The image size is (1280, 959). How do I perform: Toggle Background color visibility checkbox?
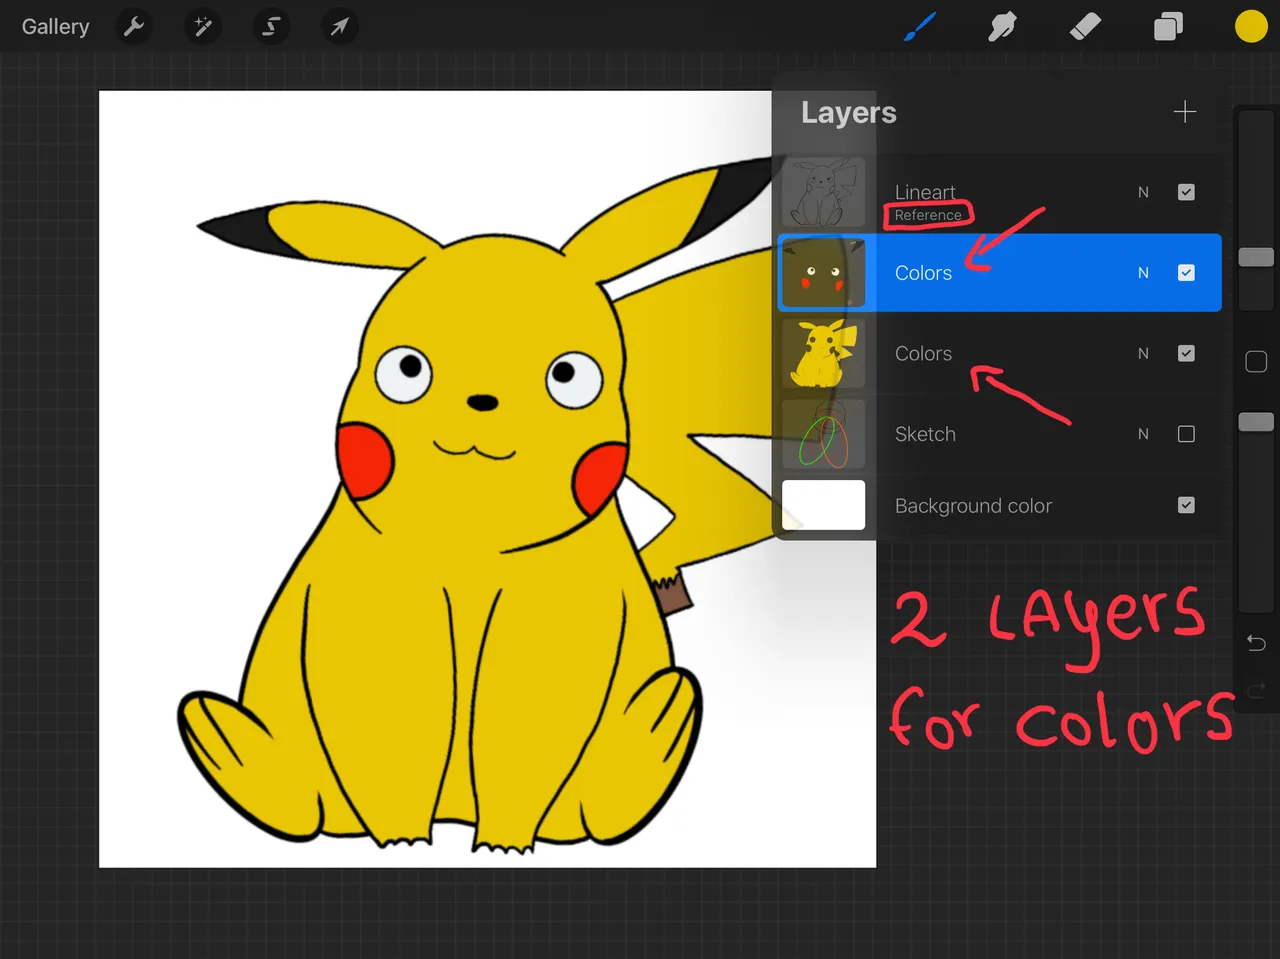point(1186,505)
